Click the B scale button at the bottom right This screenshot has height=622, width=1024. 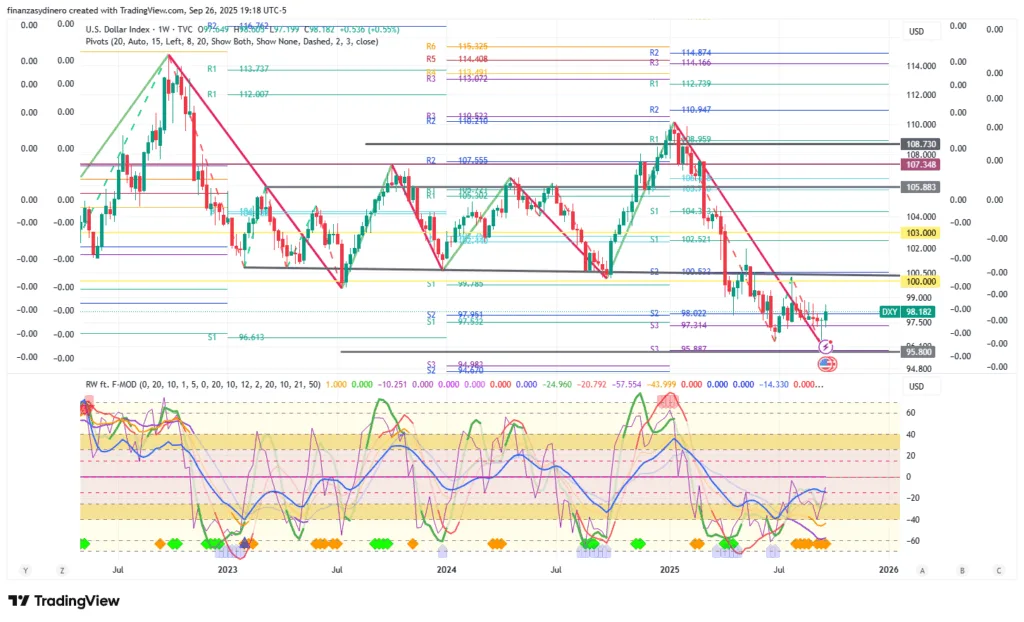pyautogui.click(x=961, y=570)
